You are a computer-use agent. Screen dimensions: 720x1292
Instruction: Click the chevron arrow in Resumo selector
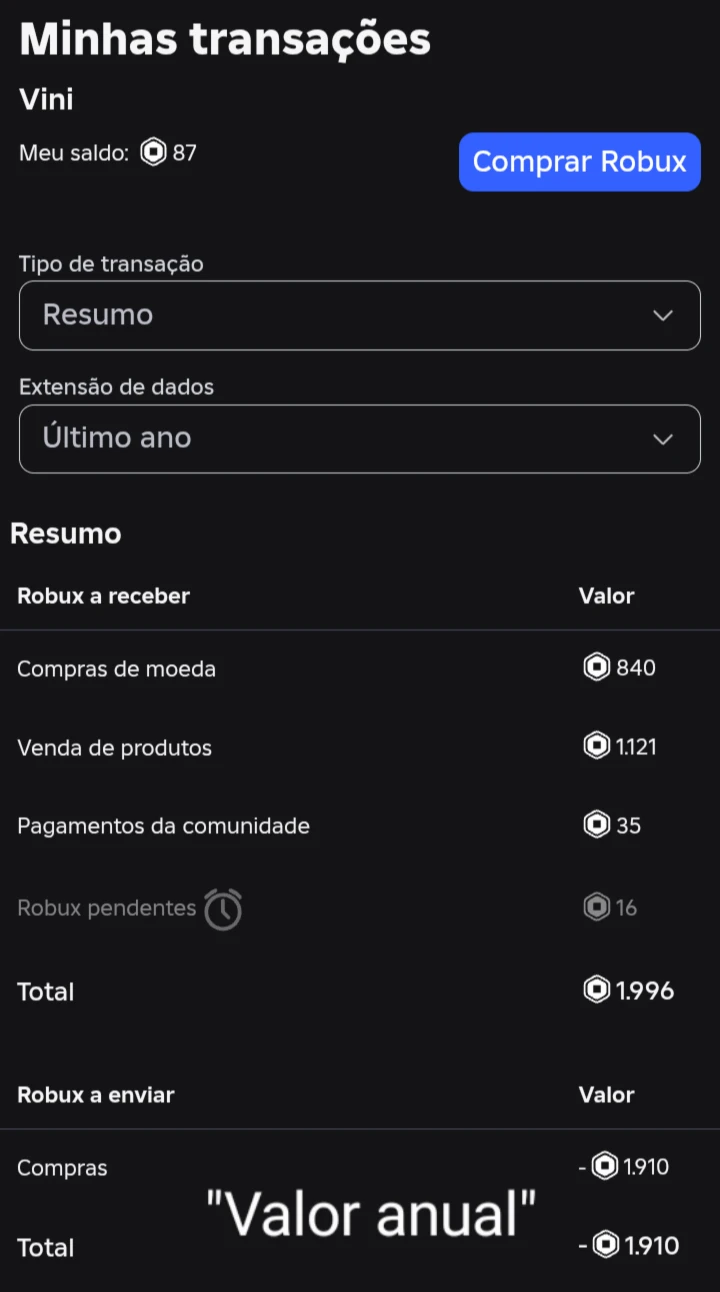[662, 316]
